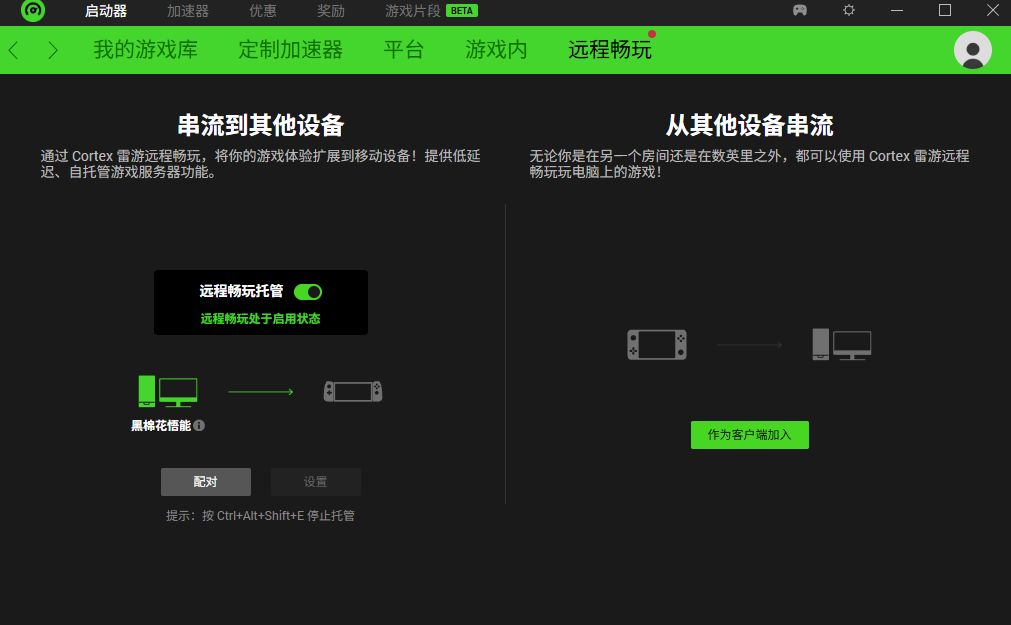Go forward with the right arrow
This screenshot has height=625, width=1011.
53,50
